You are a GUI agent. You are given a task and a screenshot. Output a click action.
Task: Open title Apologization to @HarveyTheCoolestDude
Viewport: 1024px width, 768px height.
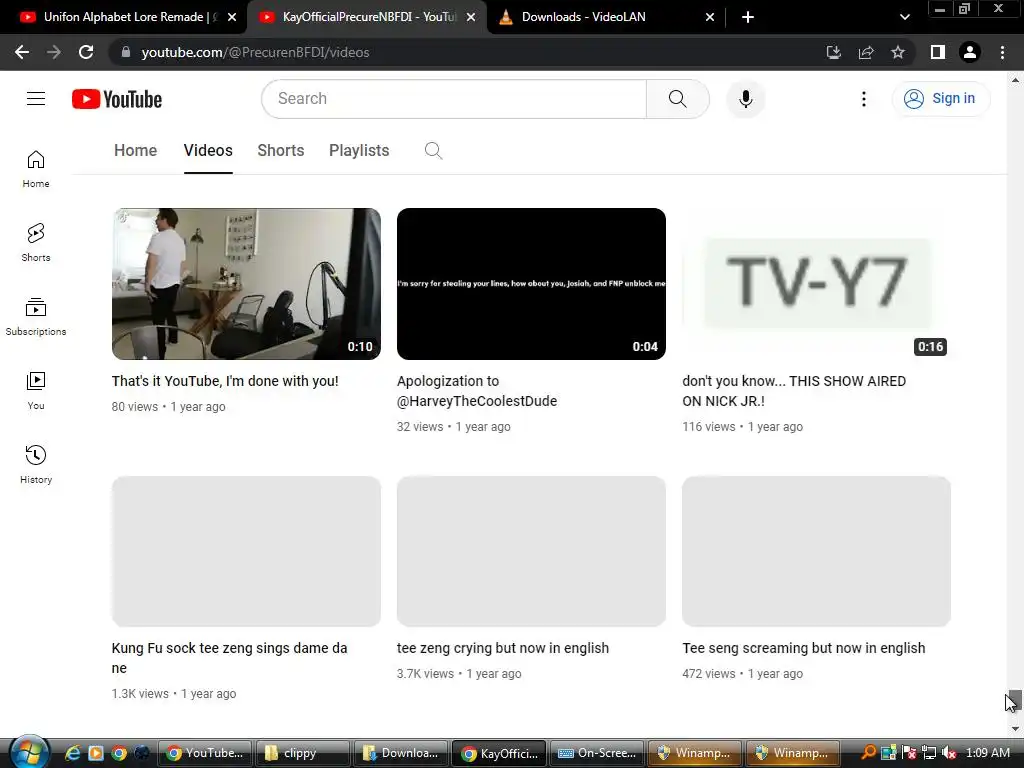click(x=477, y=391)
